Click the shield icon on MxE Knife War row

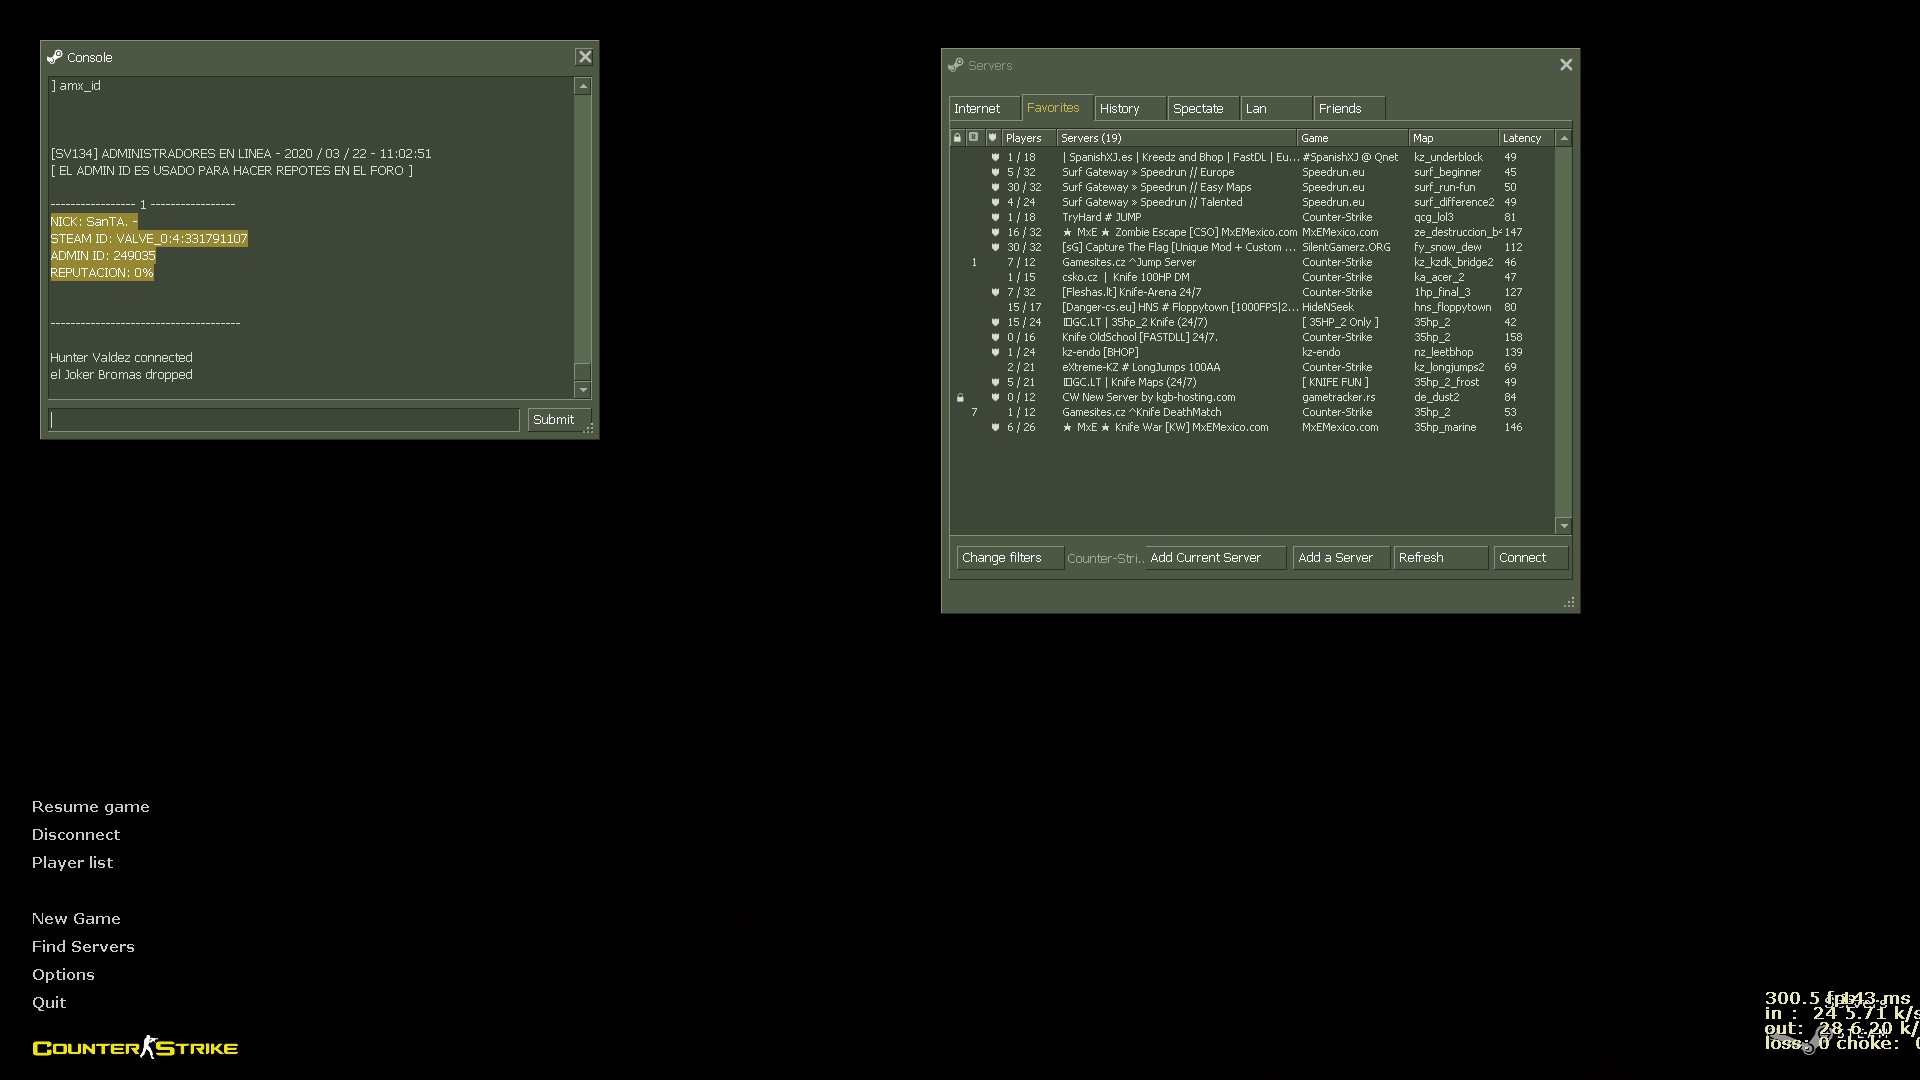click(x=995, y=427)
